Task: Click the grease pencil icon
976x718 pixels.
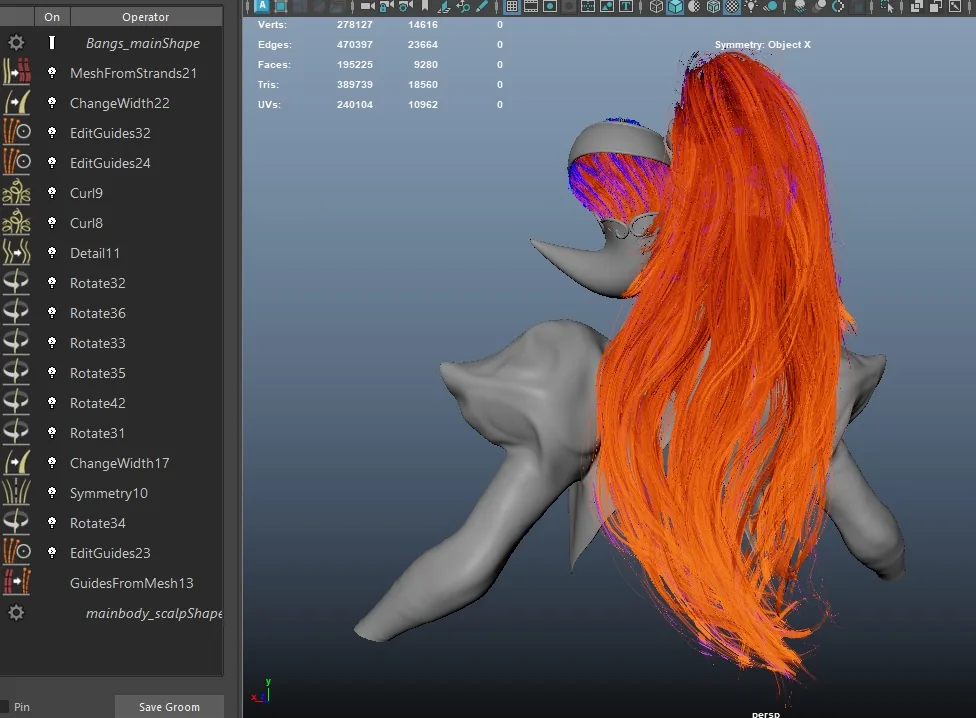Action: 482,6
